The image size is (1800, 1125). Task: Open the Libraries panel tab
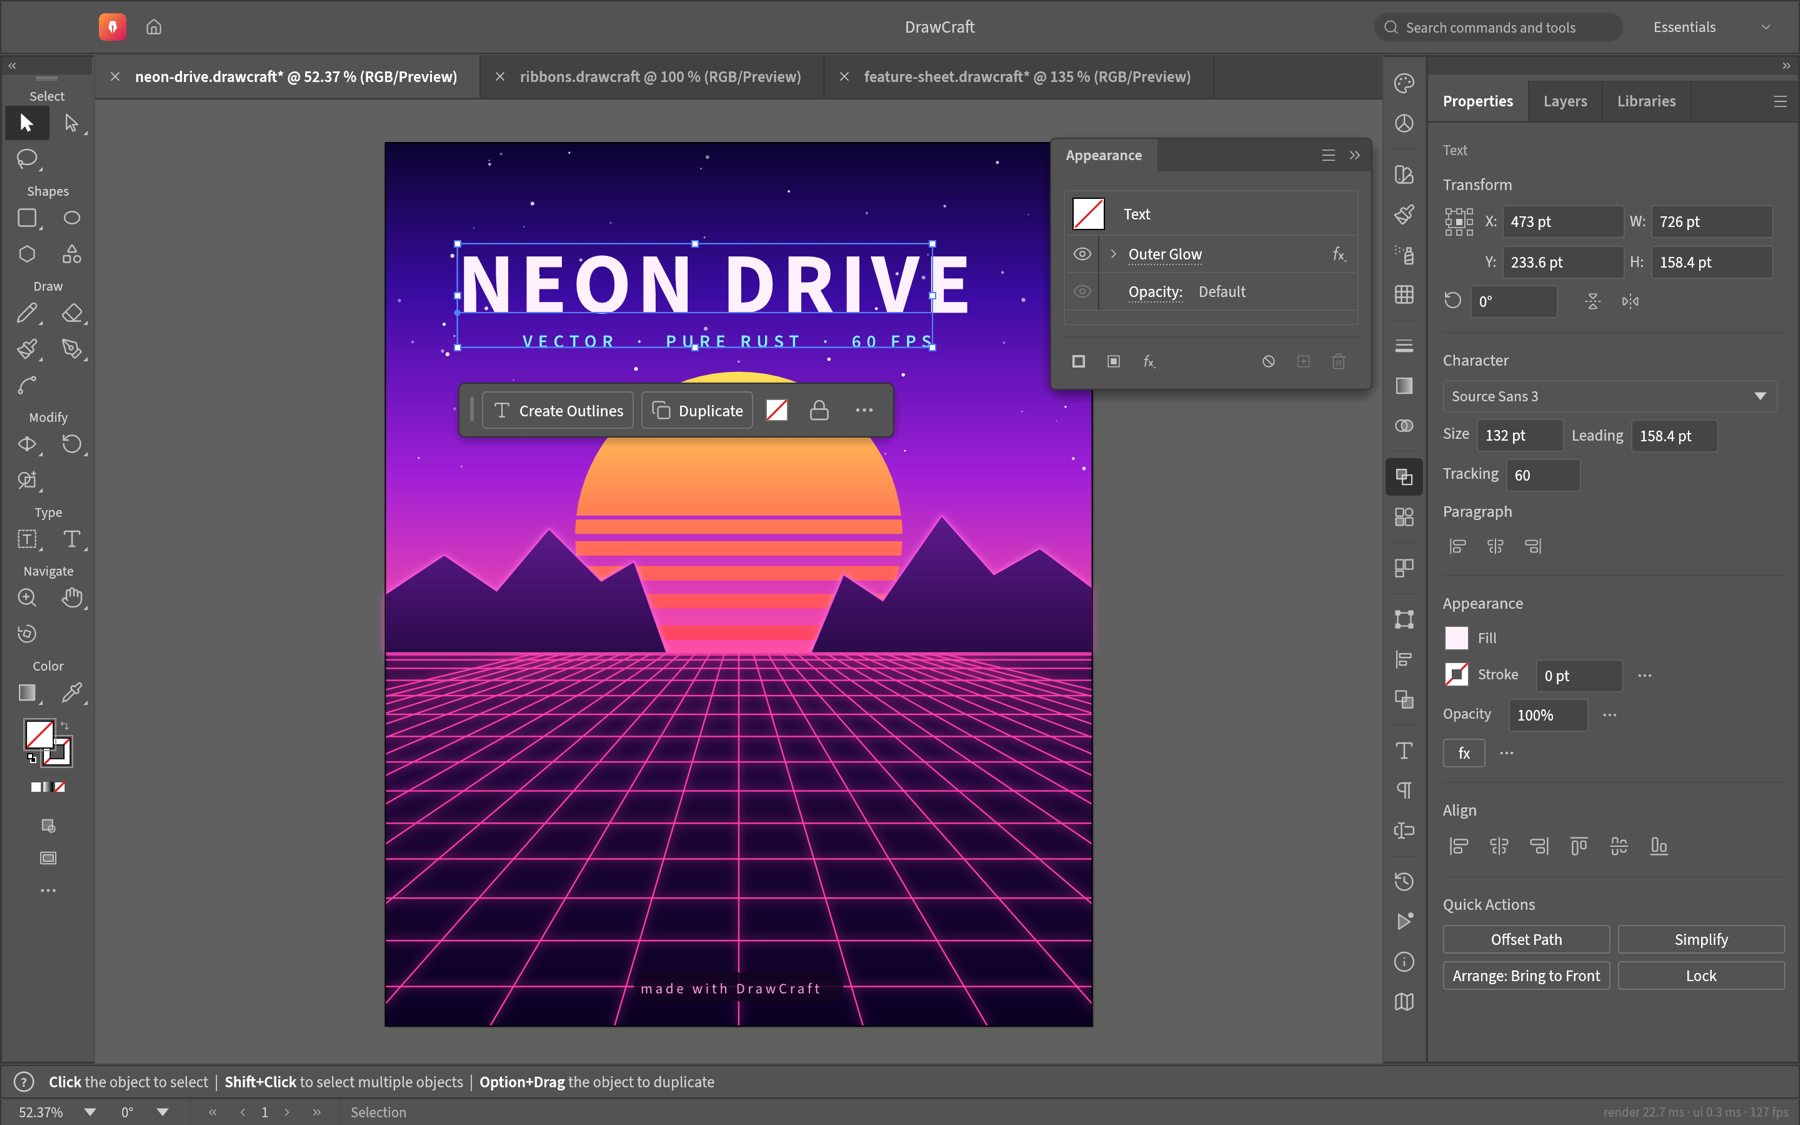pyautogui.click(x=1646, y=101)
